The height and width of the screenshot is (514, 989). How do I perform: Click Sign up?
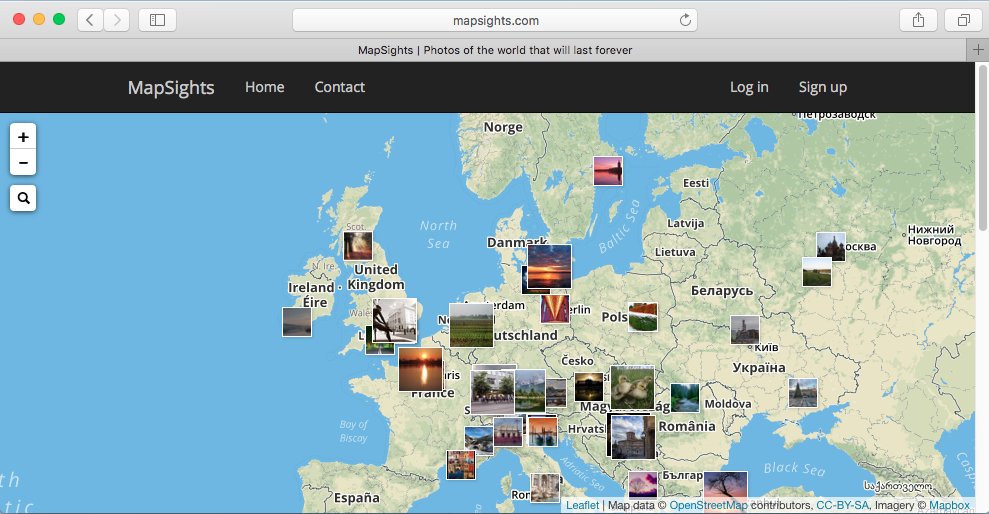click(x=822, y=87)
